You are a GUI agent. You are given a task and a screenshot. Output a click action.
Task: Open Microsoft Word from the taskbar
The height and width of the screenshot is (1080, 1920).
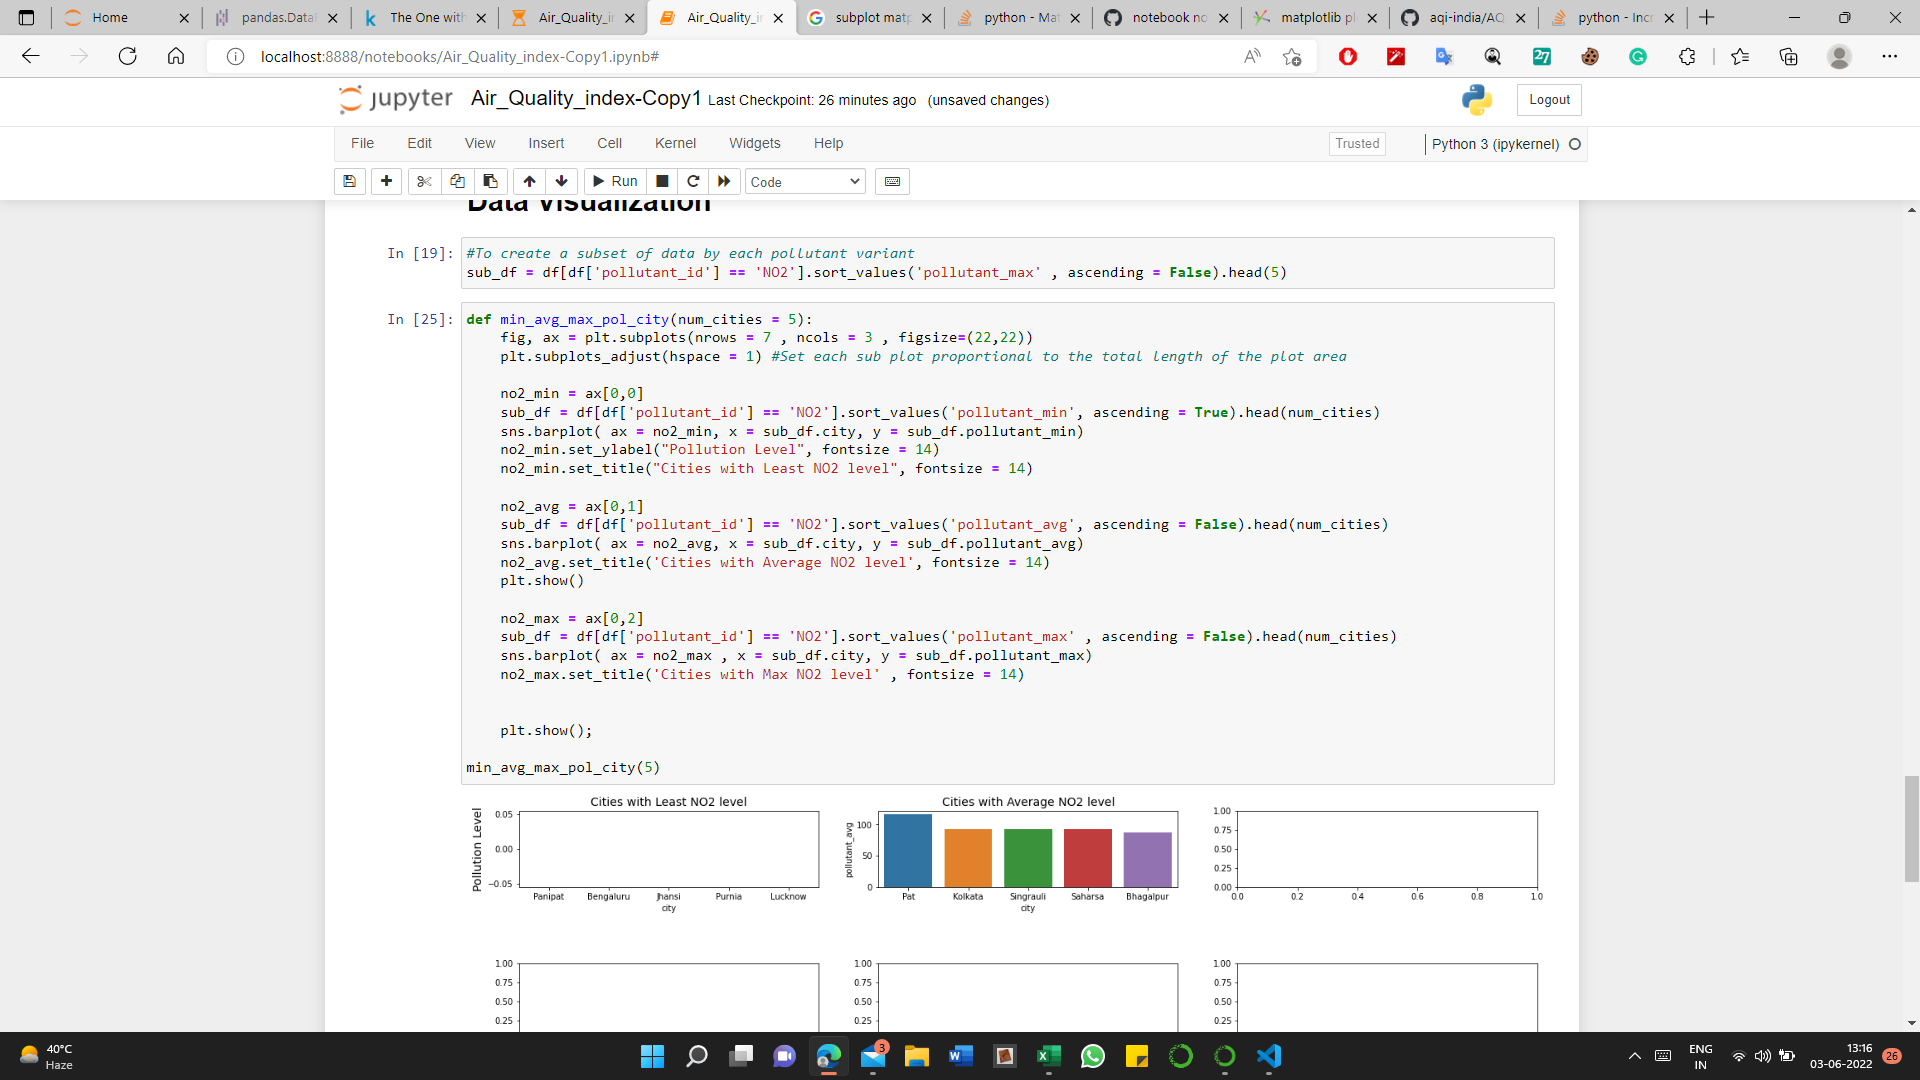[961, 1056]
